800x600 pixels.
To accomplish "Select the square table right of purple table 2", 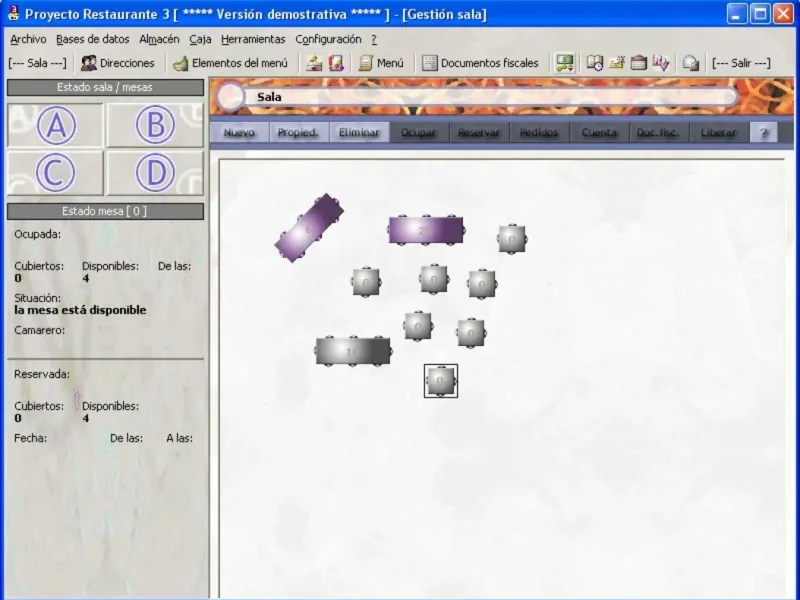I will point(512,238).
